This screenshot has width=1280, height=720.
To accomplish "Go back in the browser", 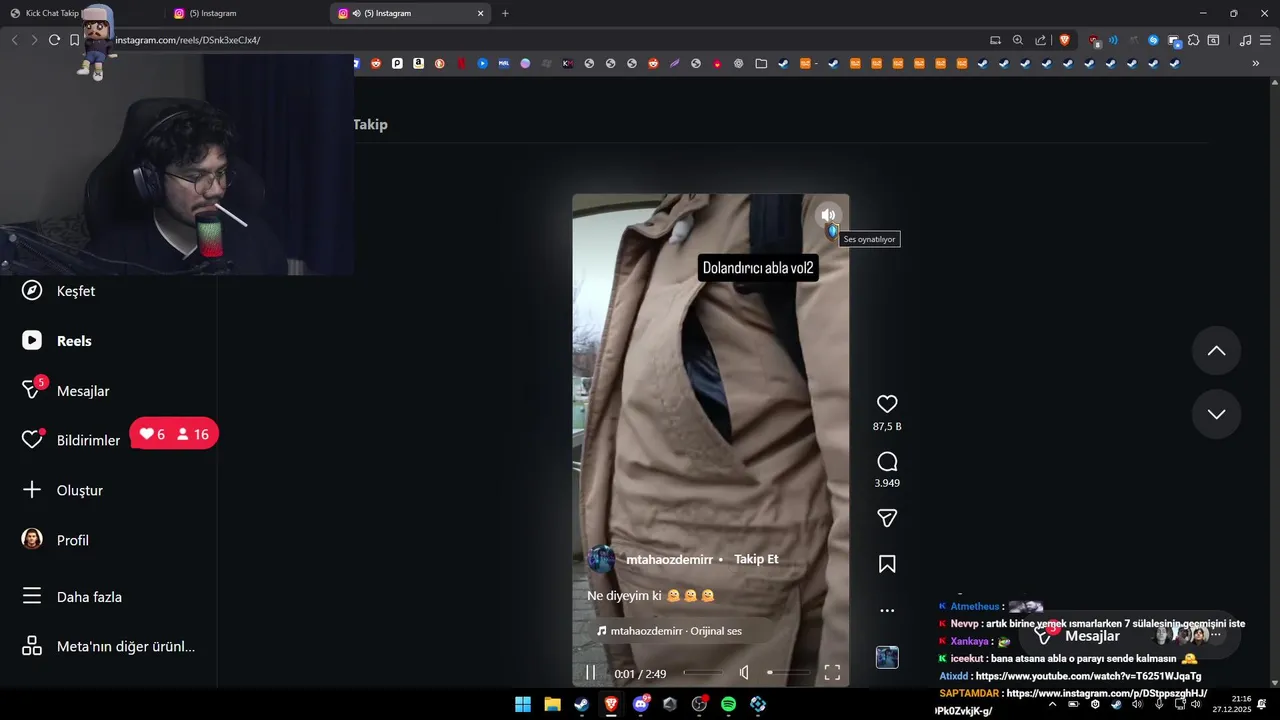I will click(x=14, y=40).
